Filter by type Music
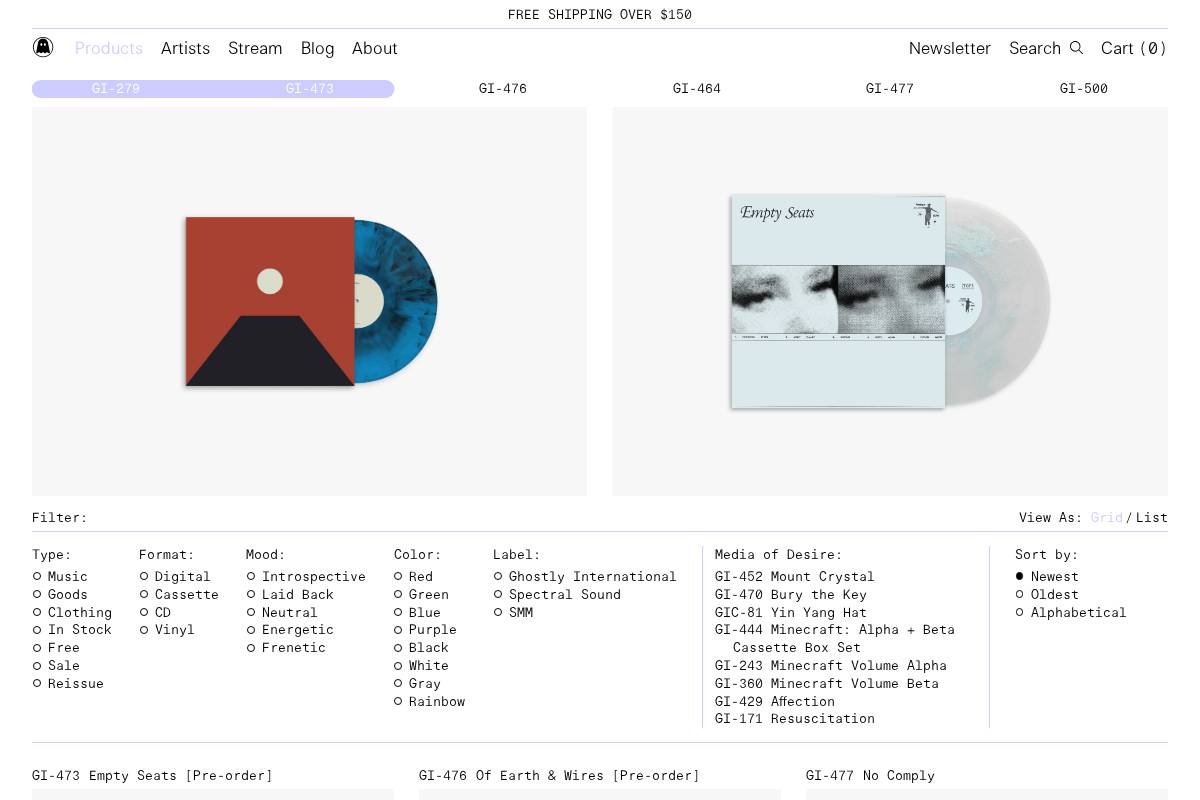Screen dimensions: 1200x800 (60, 577)
